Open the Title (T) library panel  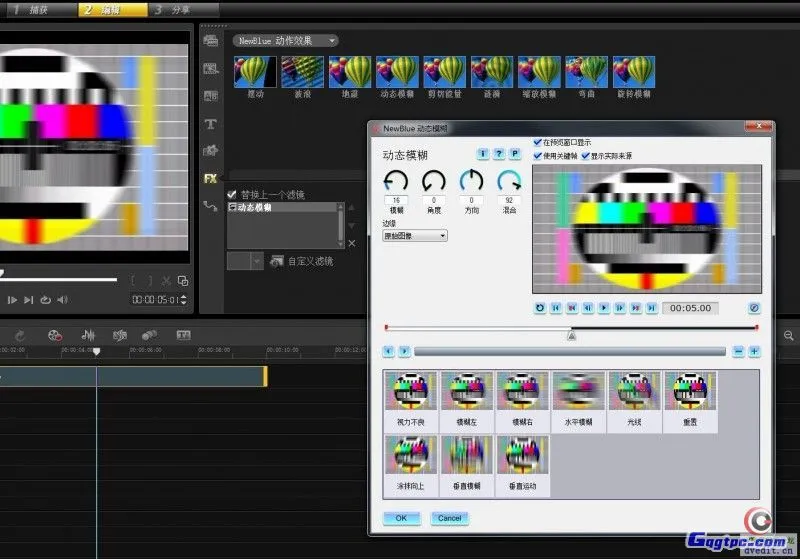(x=210, y=124)
